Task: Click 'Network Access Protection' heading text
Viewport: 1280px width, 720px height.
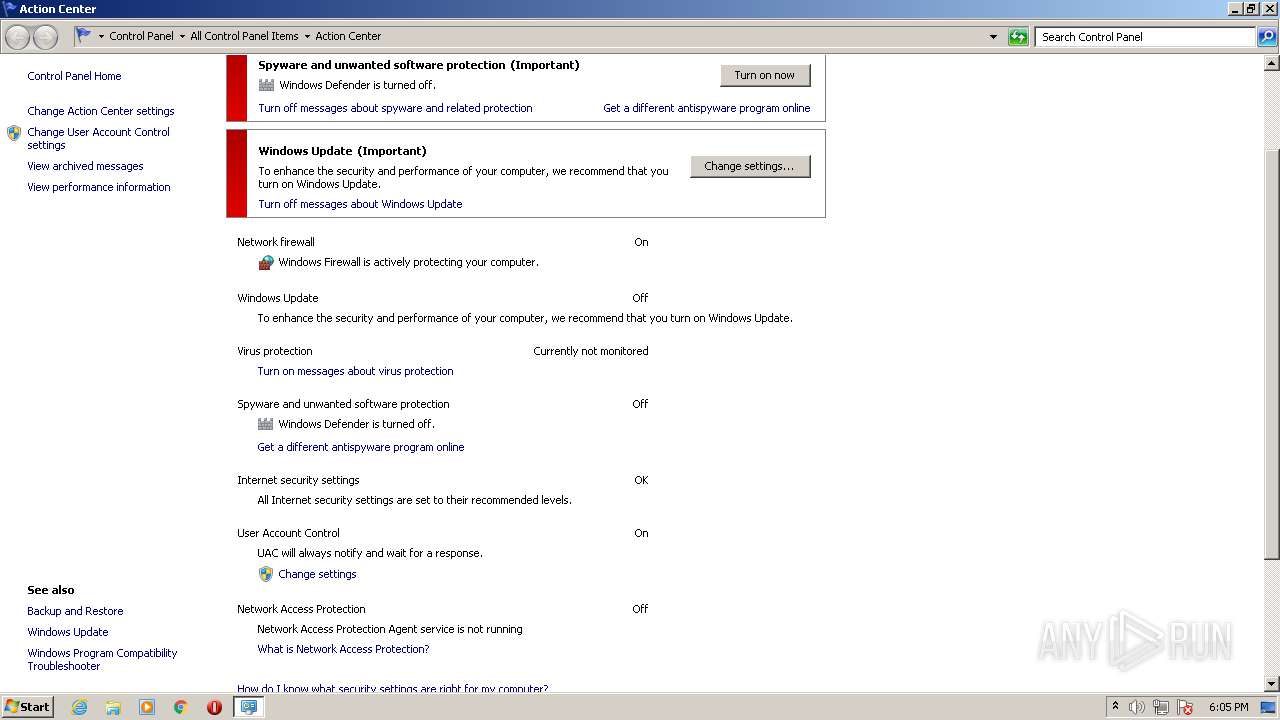Action: 301,609
